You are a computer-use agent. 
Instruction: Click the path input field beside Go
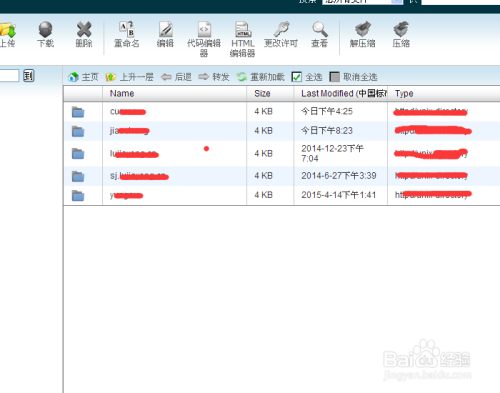tap(9, 76)
